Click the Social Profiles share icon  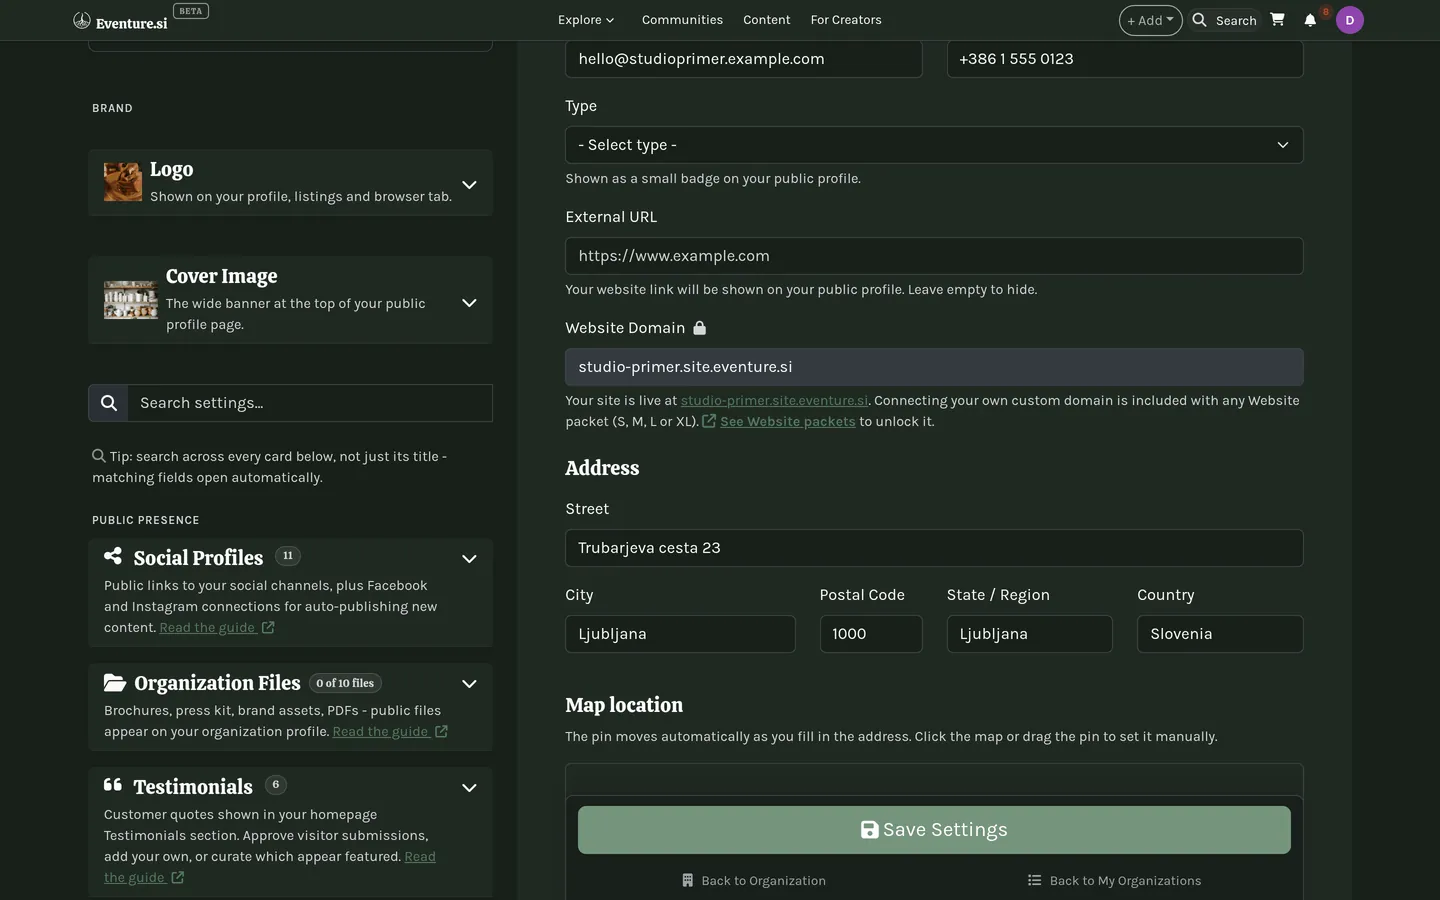tap(113, 556)
